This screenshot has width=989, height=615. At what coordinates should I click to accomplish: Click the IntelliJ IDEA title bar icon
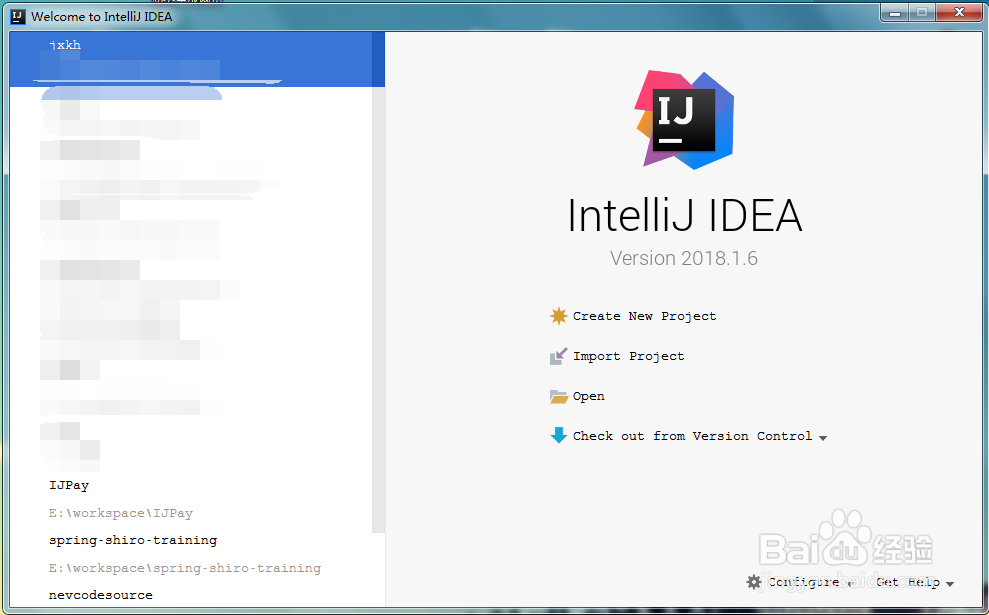[x=18, y=16]
